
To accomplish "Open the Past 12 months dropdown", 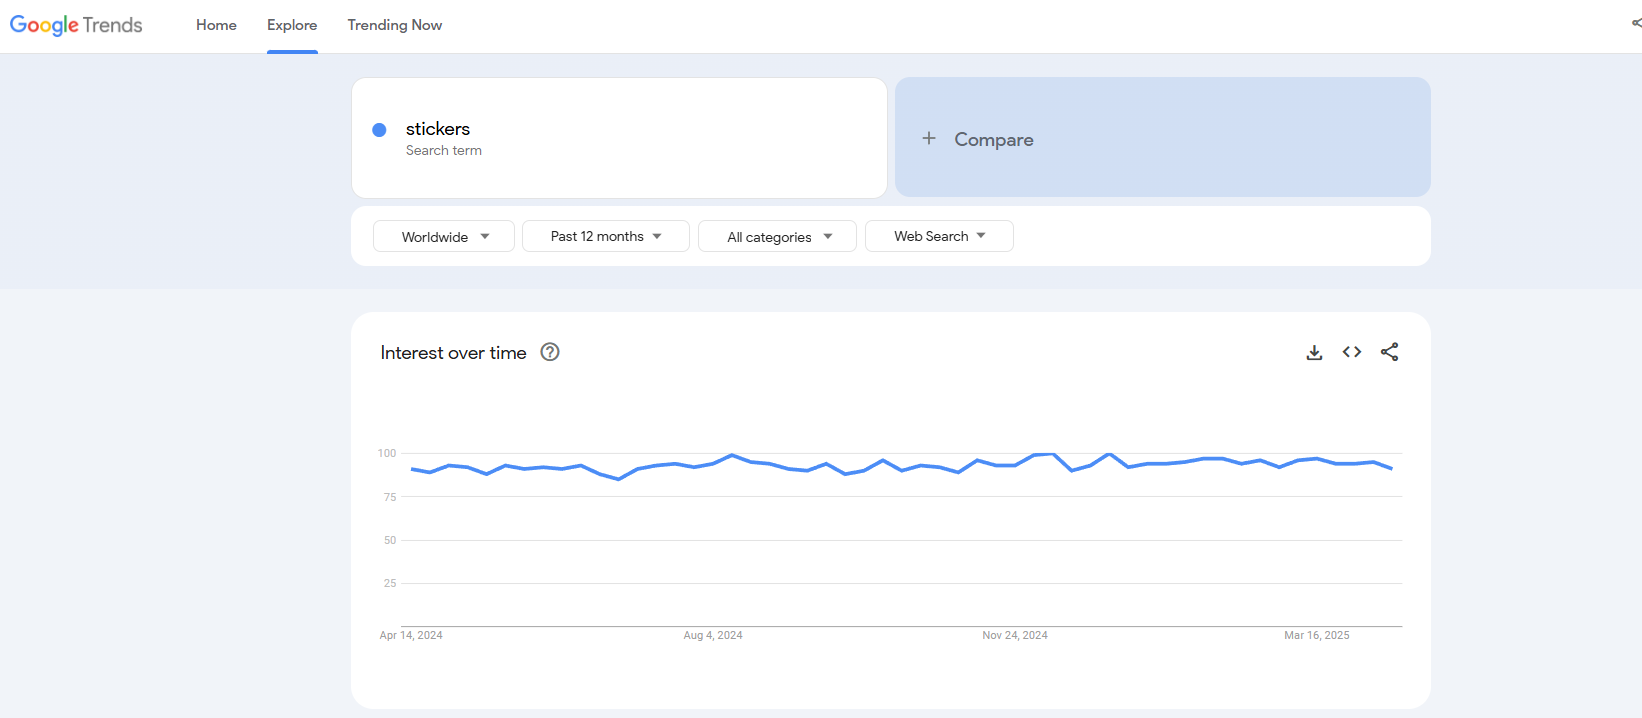I will click(606, 236).
